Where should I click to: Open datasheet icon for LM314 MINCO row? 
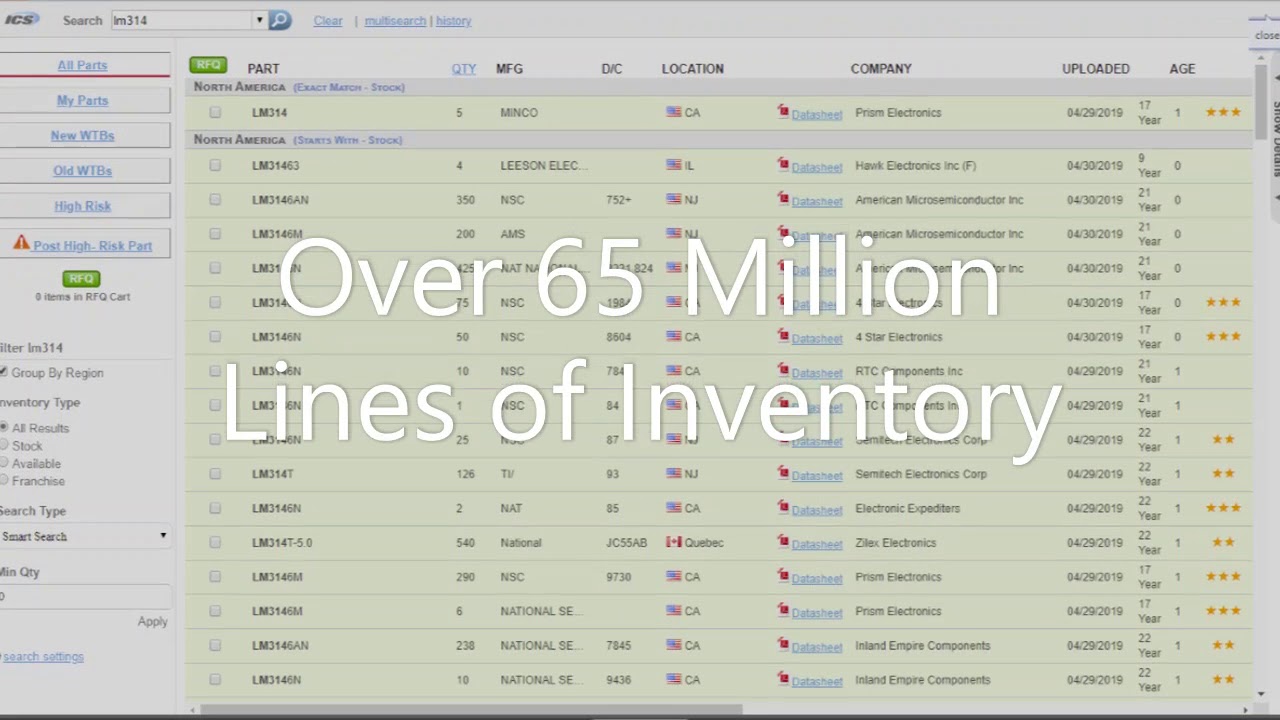coord(783,112)
